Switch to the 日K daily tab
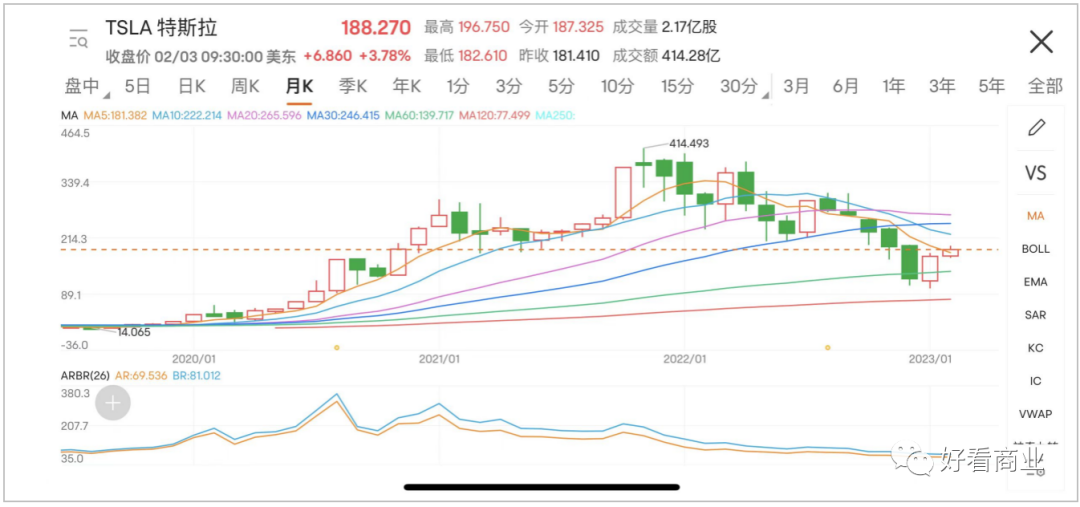 click(x=191, y=87)
